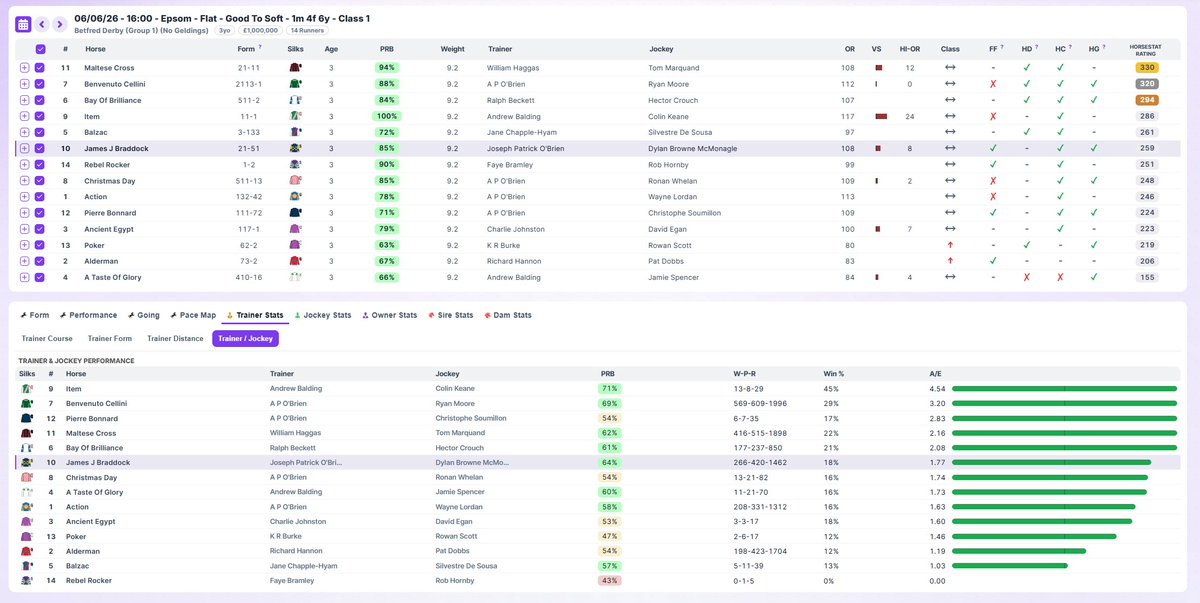Click Christmas Day pink silks in the runners table

(x=295, y=181)
